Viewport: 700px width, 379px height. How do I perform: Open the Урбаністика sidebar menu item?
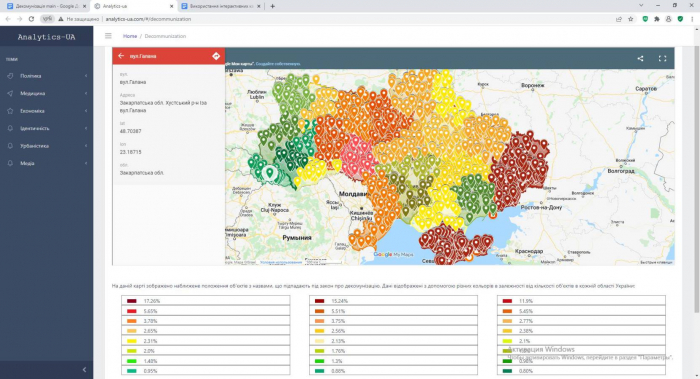point(46,146)
